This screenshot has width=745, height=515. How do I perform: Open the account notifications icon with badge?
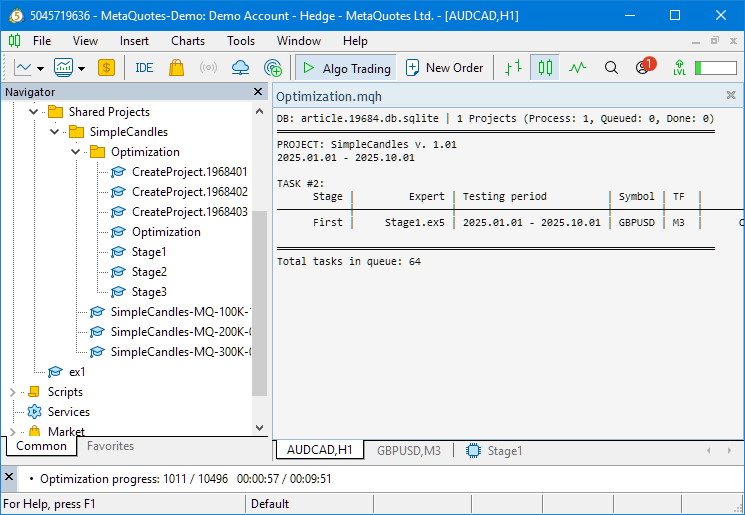click(645, 67)
